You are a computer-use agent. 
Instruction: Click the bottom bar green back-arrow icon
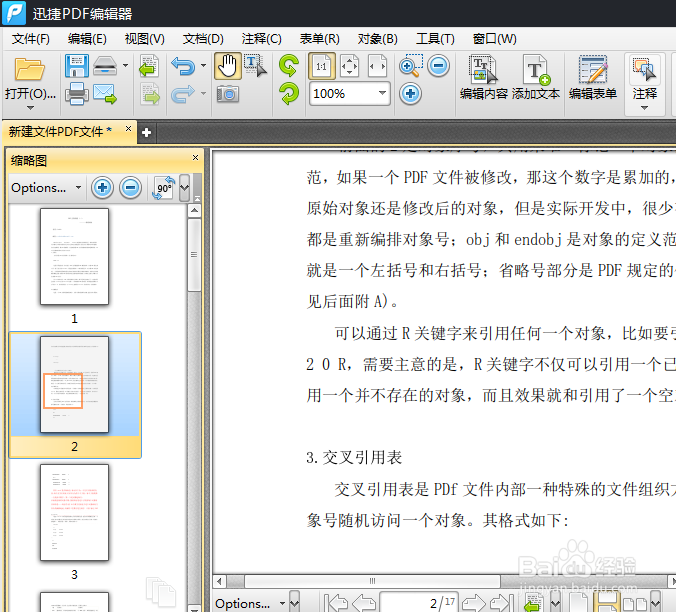tap(534, 603)
